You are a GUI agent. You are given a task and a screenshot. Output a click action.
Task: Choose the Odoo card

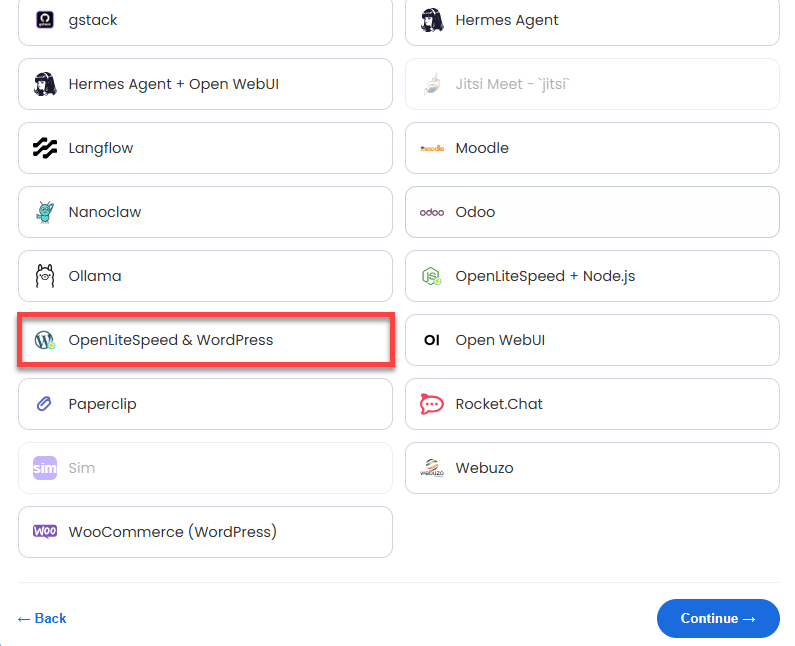tap(592, 212)
